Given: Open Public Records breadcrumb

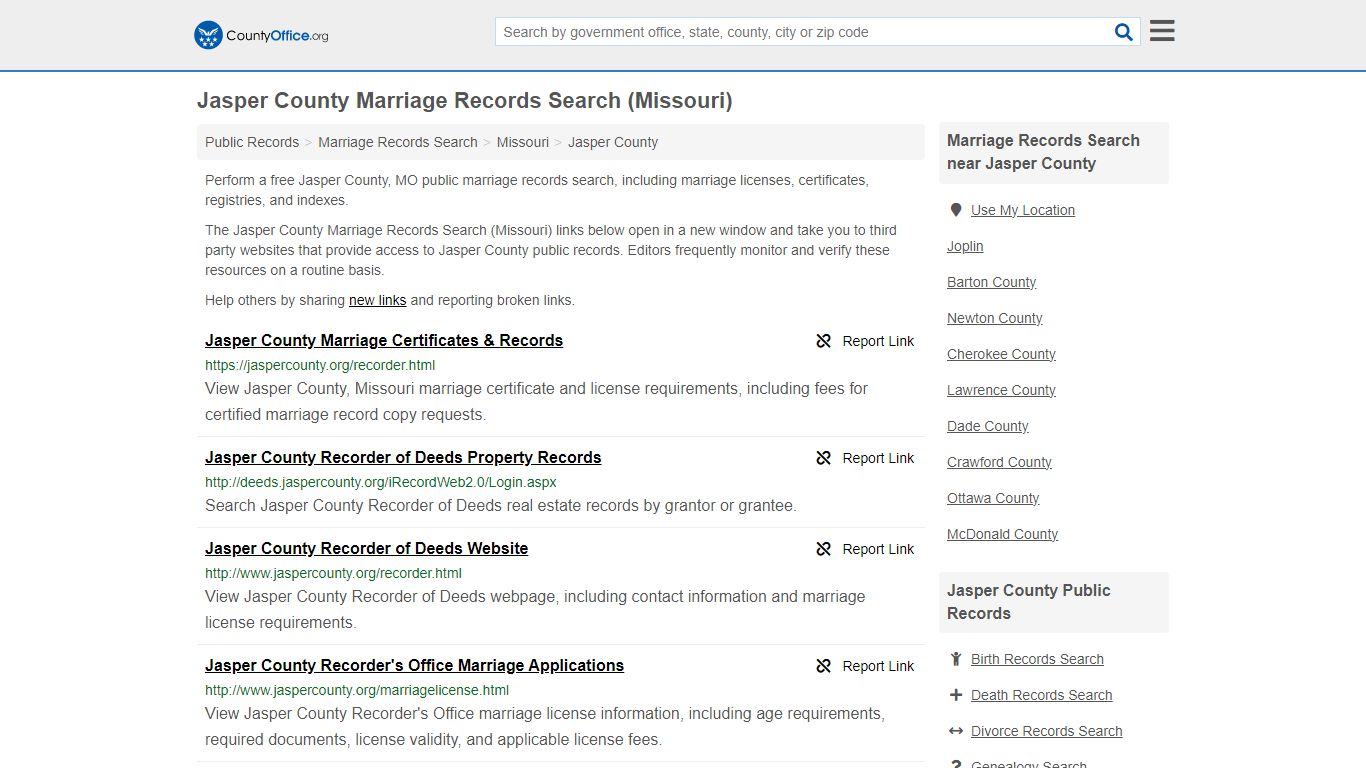Looking at the screenshot, I should pos(252,142).
